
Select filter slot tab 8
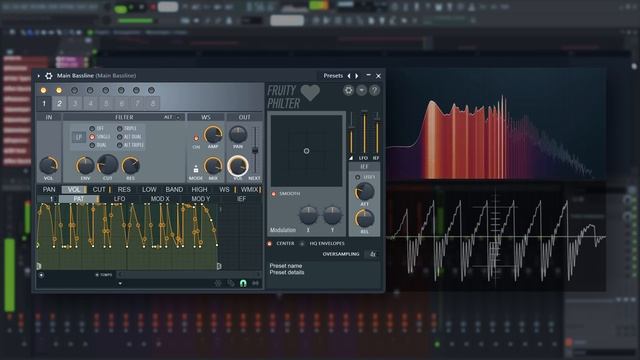(152, 104)
